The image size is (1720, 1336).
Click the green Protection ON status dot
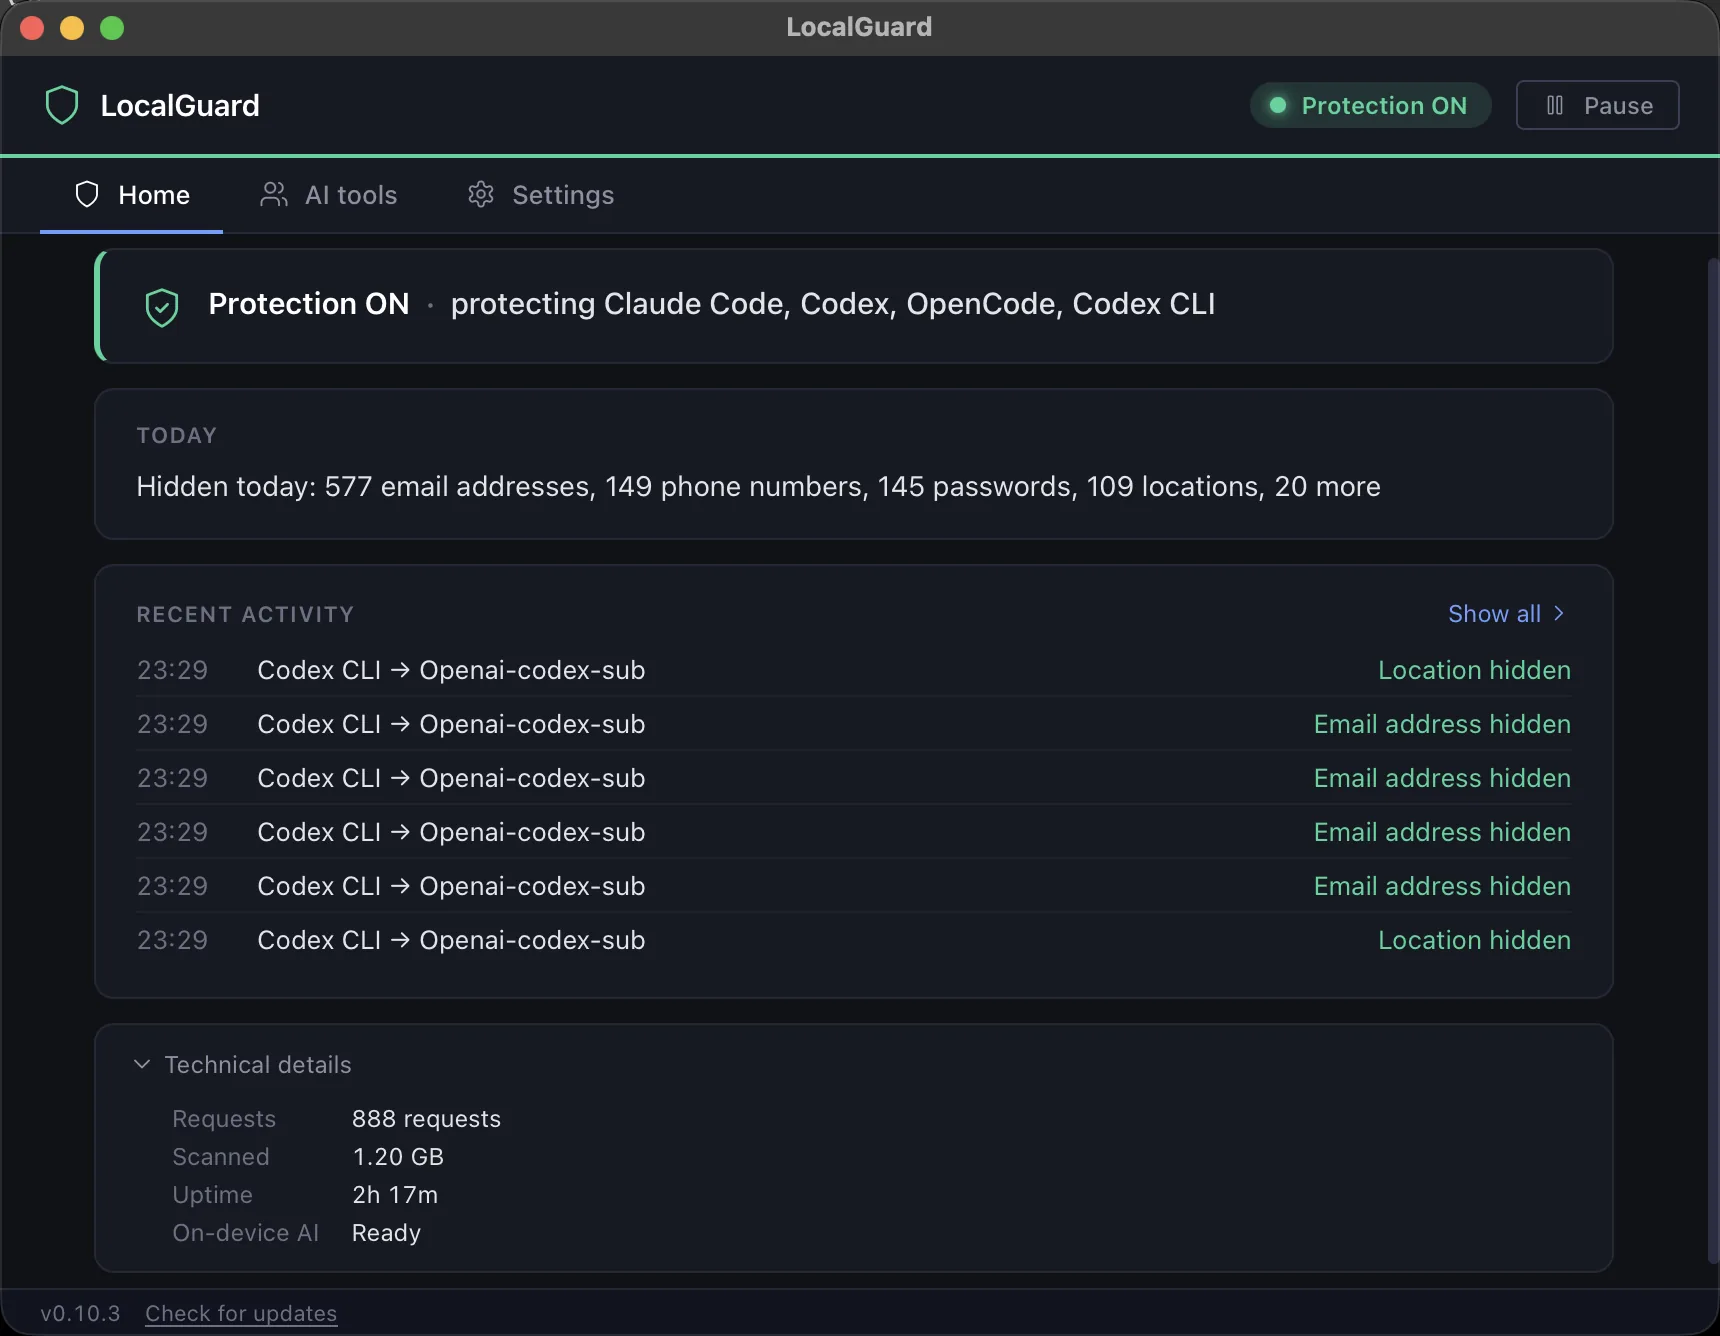1278,105
